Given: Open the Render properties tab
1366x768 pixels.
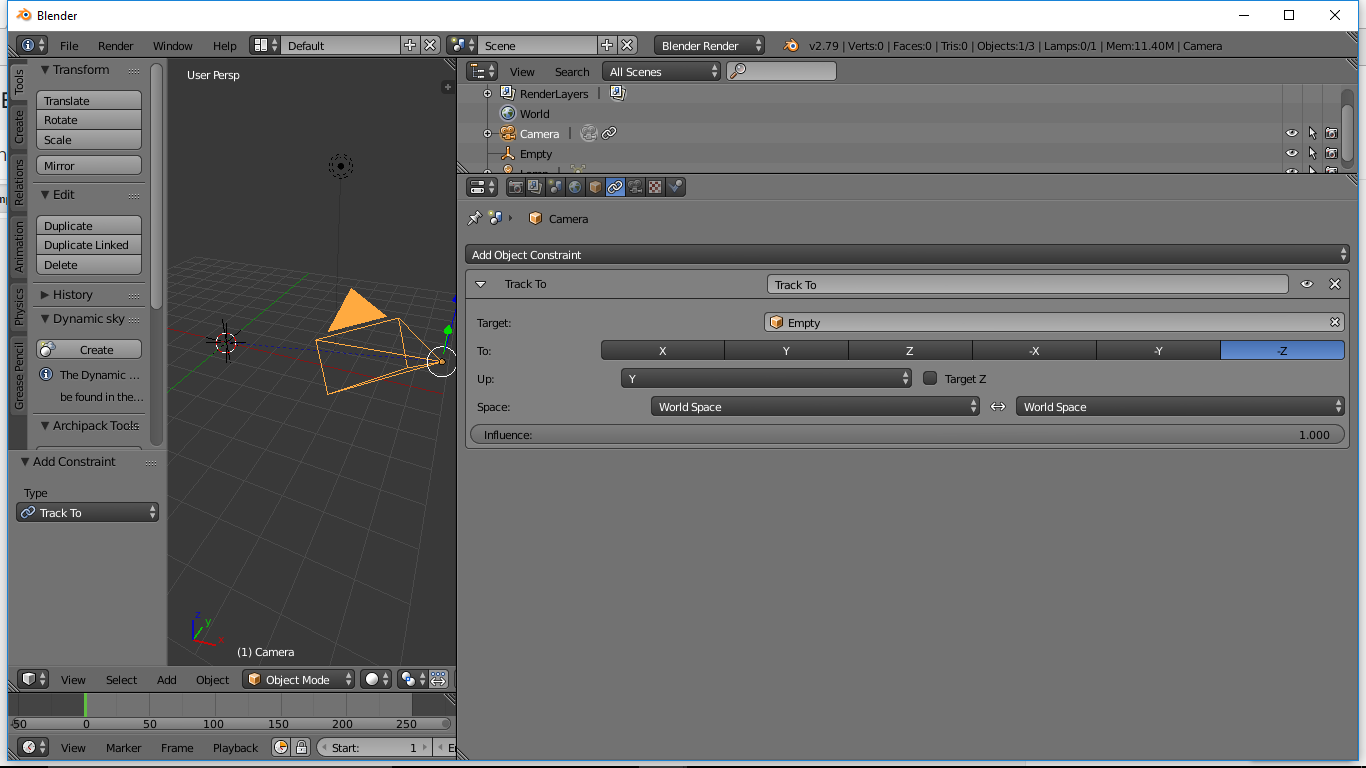Looking at the screenshot, I should [x=515, y=187].
